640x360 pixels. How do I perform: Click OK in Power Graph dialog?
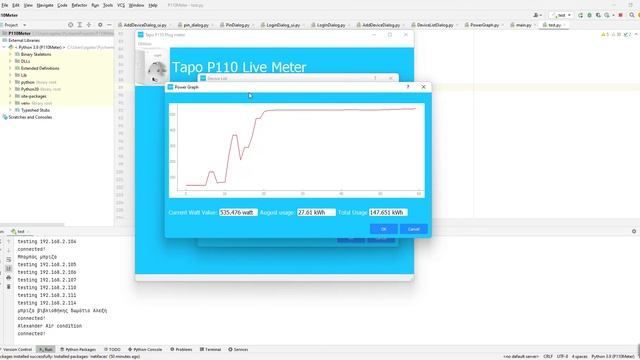[384, 229]
